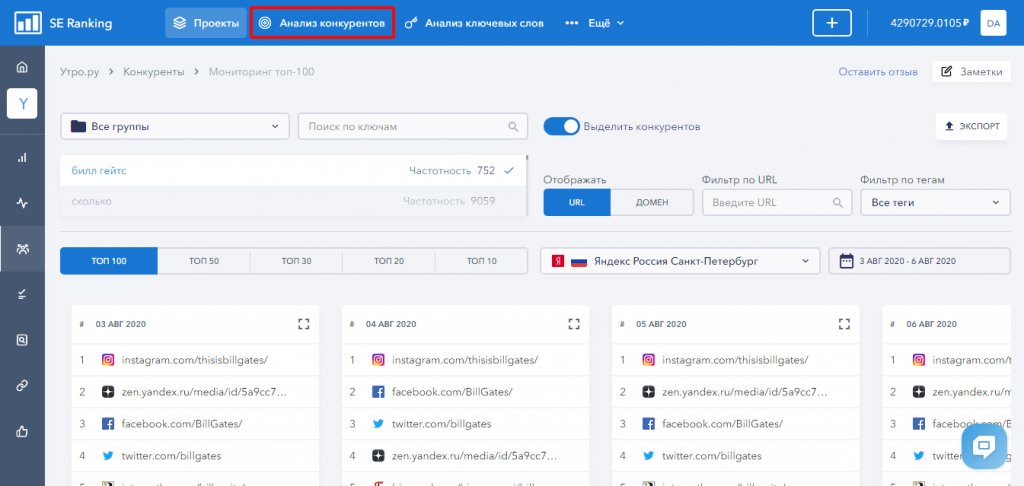Select URL display mode
This screenshot has width=1024, height=486.
[x=576, y=202]
